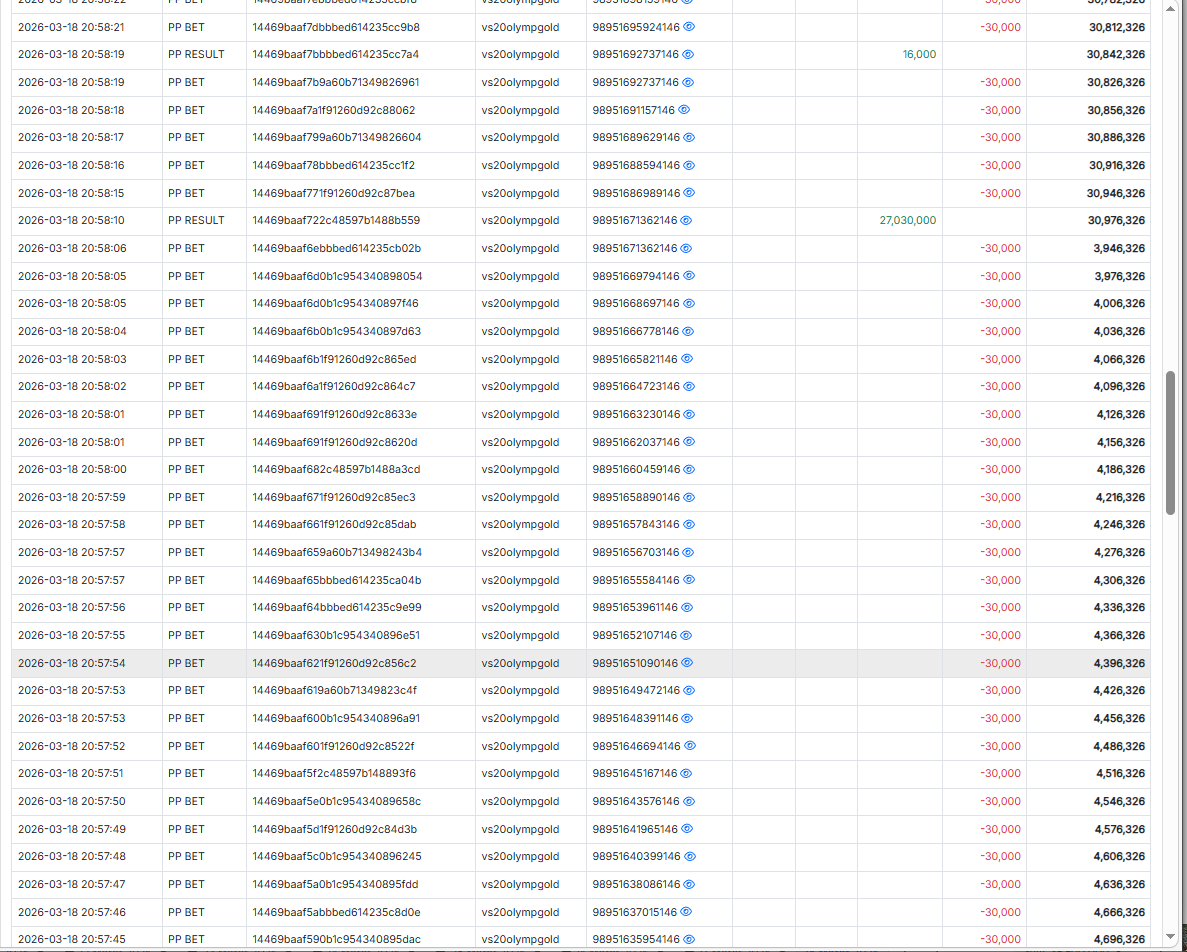Open the eye icon for 98951663230146
The height and width of the screenshot is (952, 1187).
pyautogui.click(x=690, y=414)
